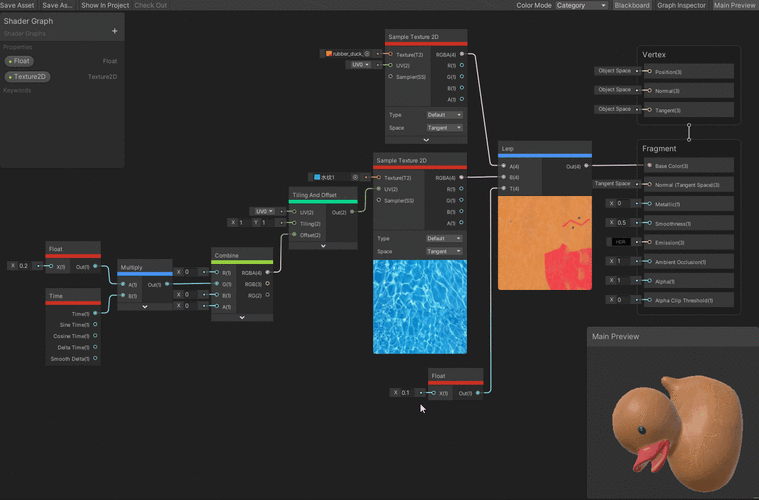The image size is (759, 500).
Task: Click Lerp node orange preview image
Action: (545, 243)
